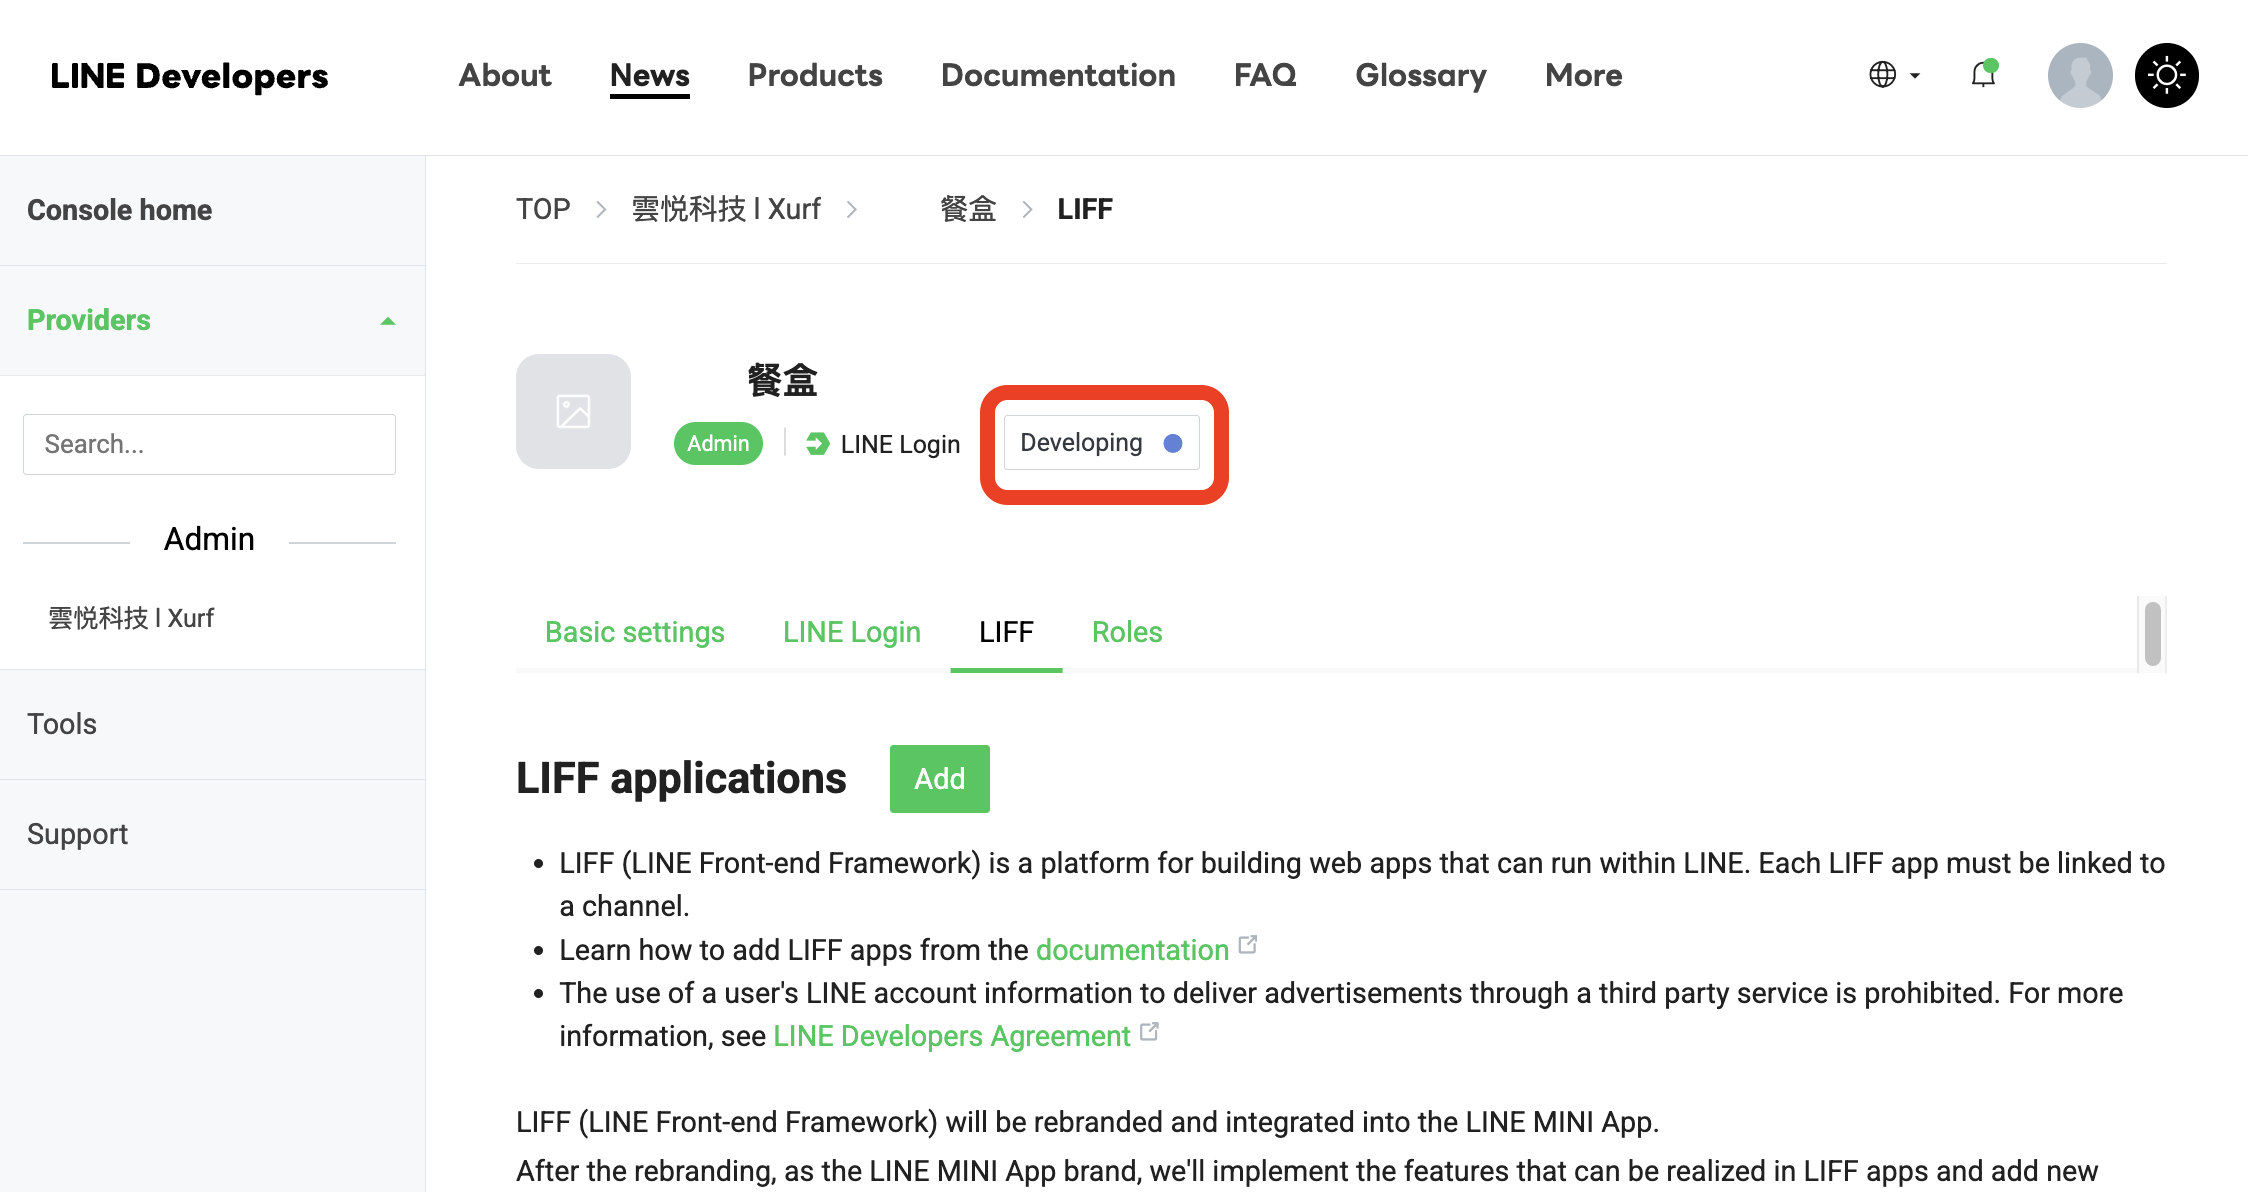
Task: Open the About menu
Action: coord(505,75)
